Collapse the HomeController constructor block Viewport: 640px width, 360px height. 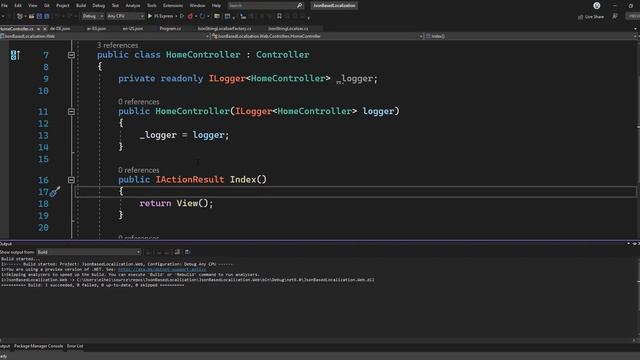click(71, 111)
